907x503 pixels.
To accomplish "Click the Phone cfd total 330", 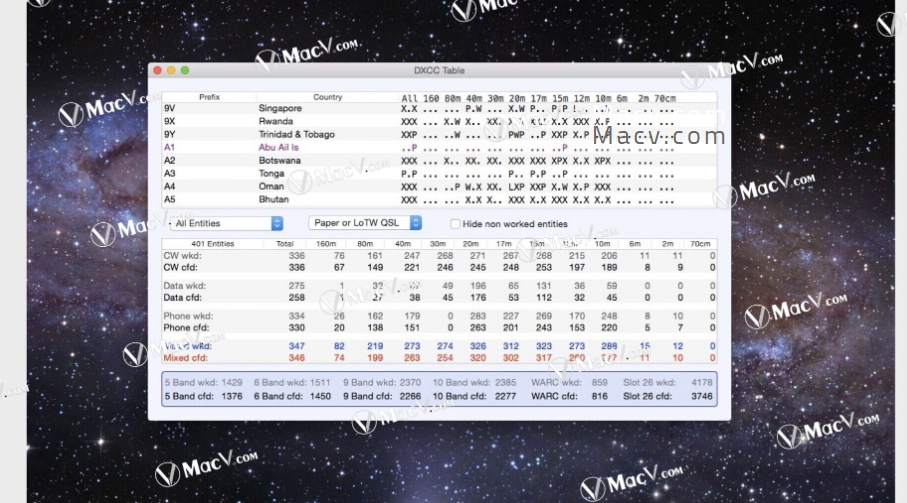I will pos(297,328).
